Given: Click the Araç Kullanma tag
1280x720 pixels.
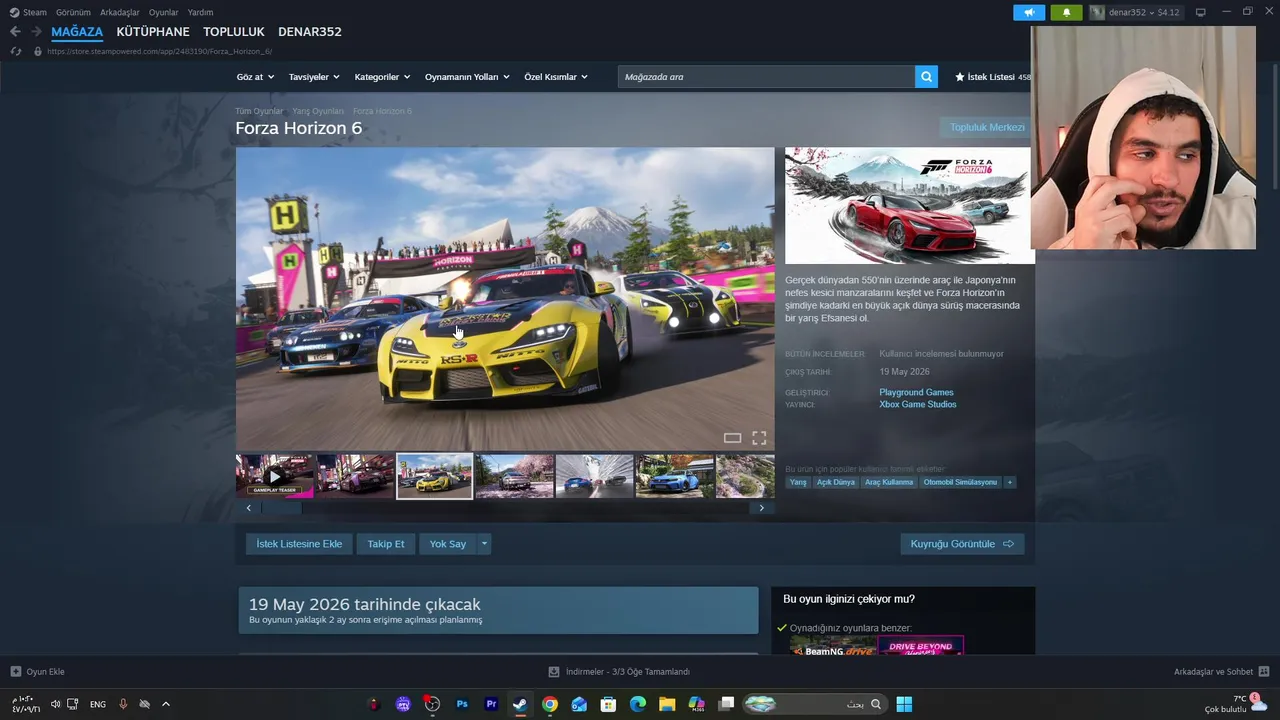Looking at the screenshot, I should coord(889,482).
